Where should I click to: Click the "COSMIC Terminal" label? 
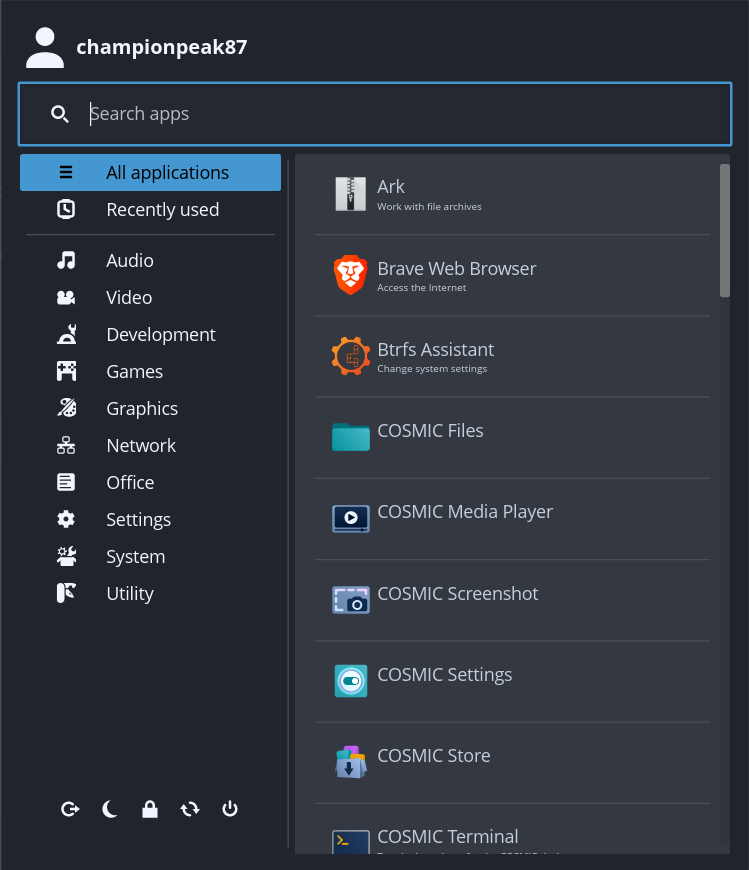click(x=448, y=837)
